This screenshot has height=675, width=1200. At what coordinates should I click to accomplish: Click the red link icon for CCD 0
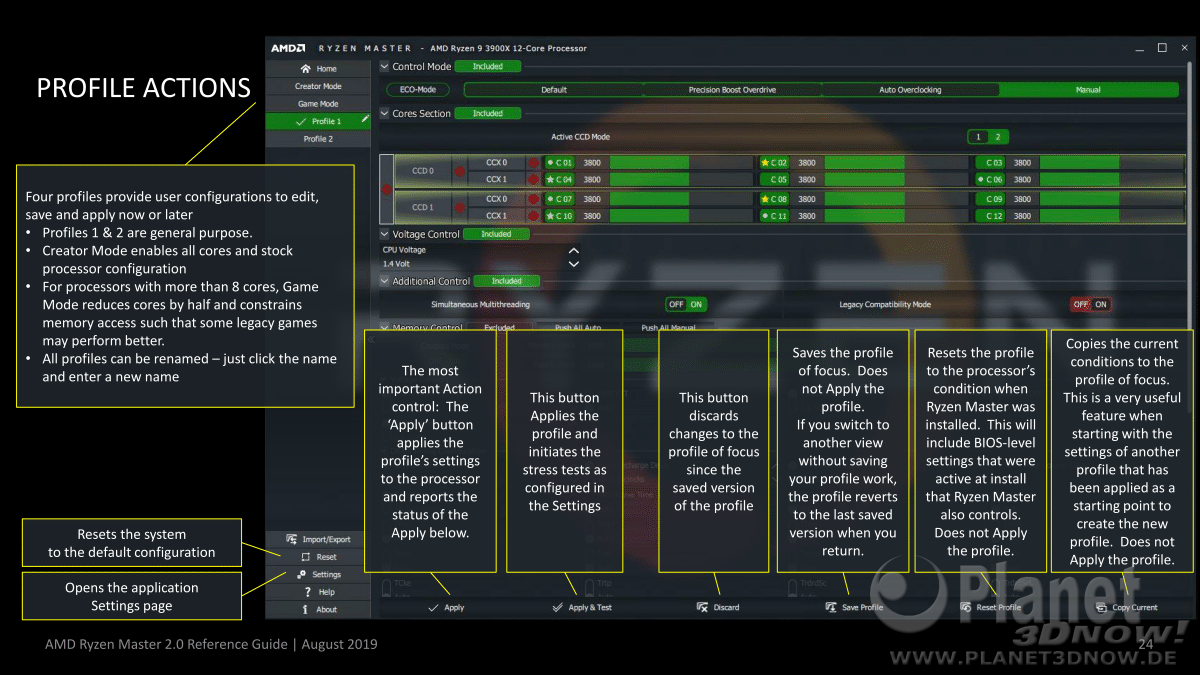pos(461,171)
